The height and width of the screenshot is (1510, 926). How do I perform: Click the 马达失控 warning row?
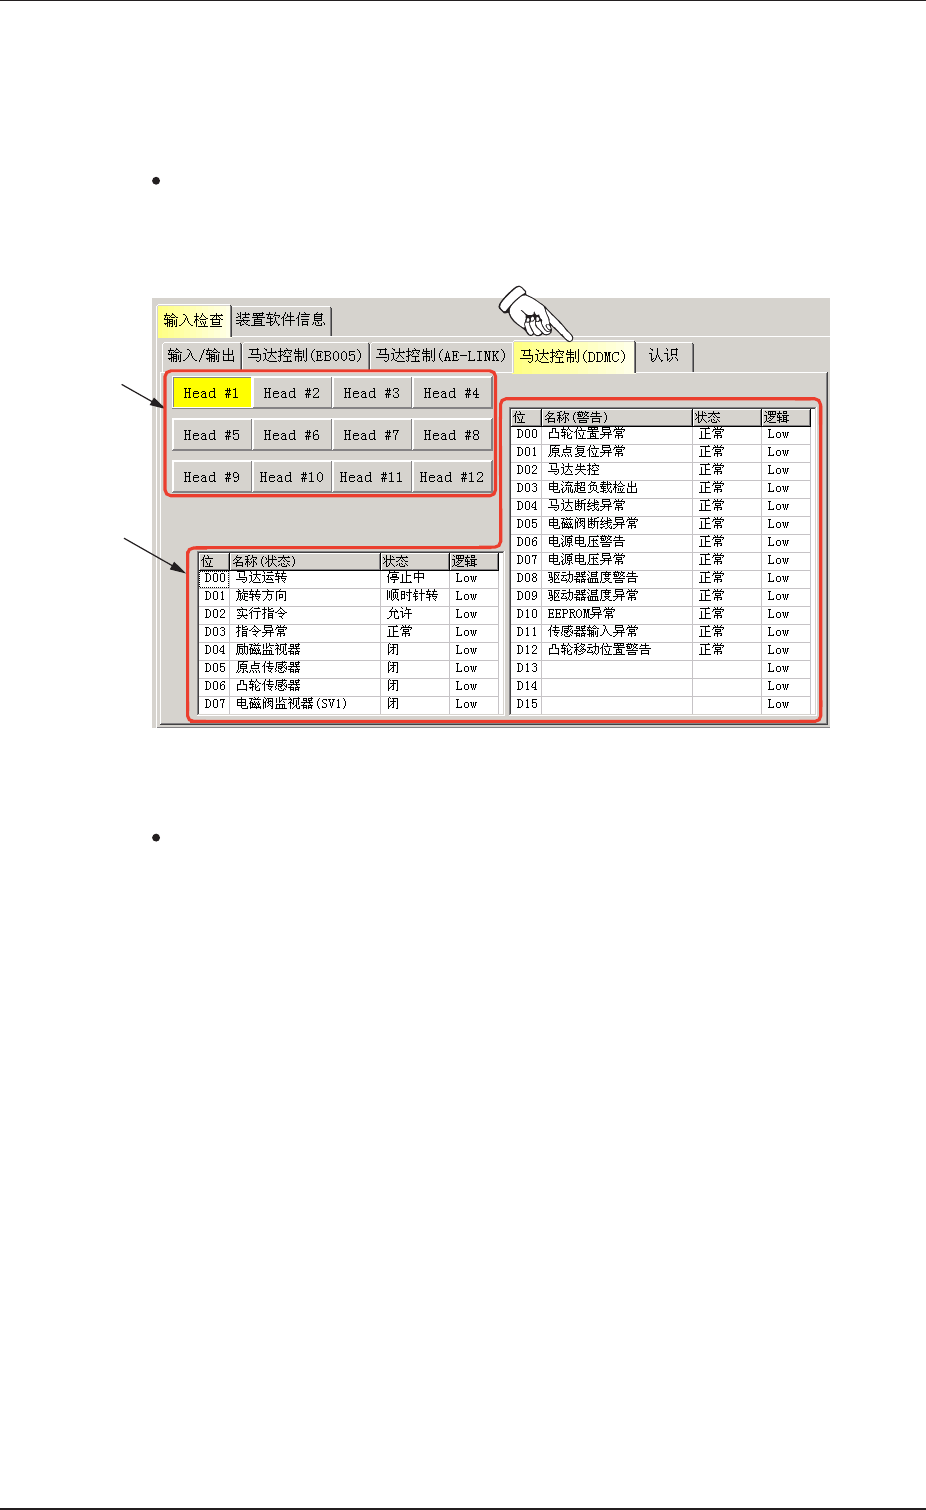(x=660, y=470)
